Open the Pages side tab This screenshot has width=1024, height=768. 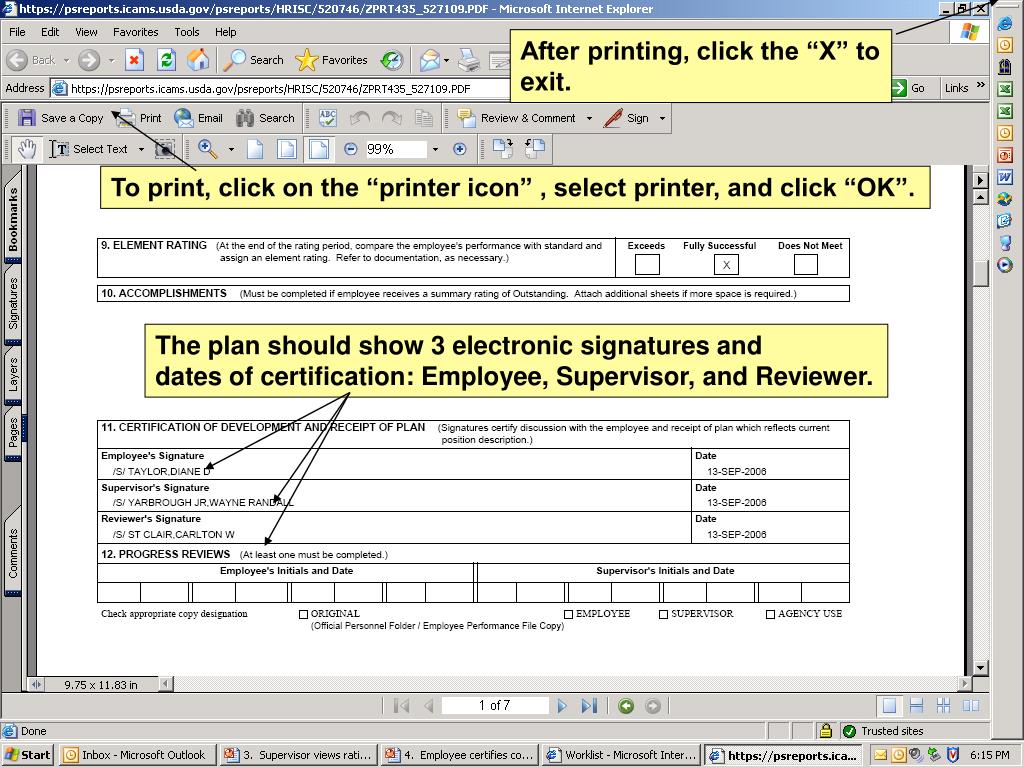tap(13, 432)
